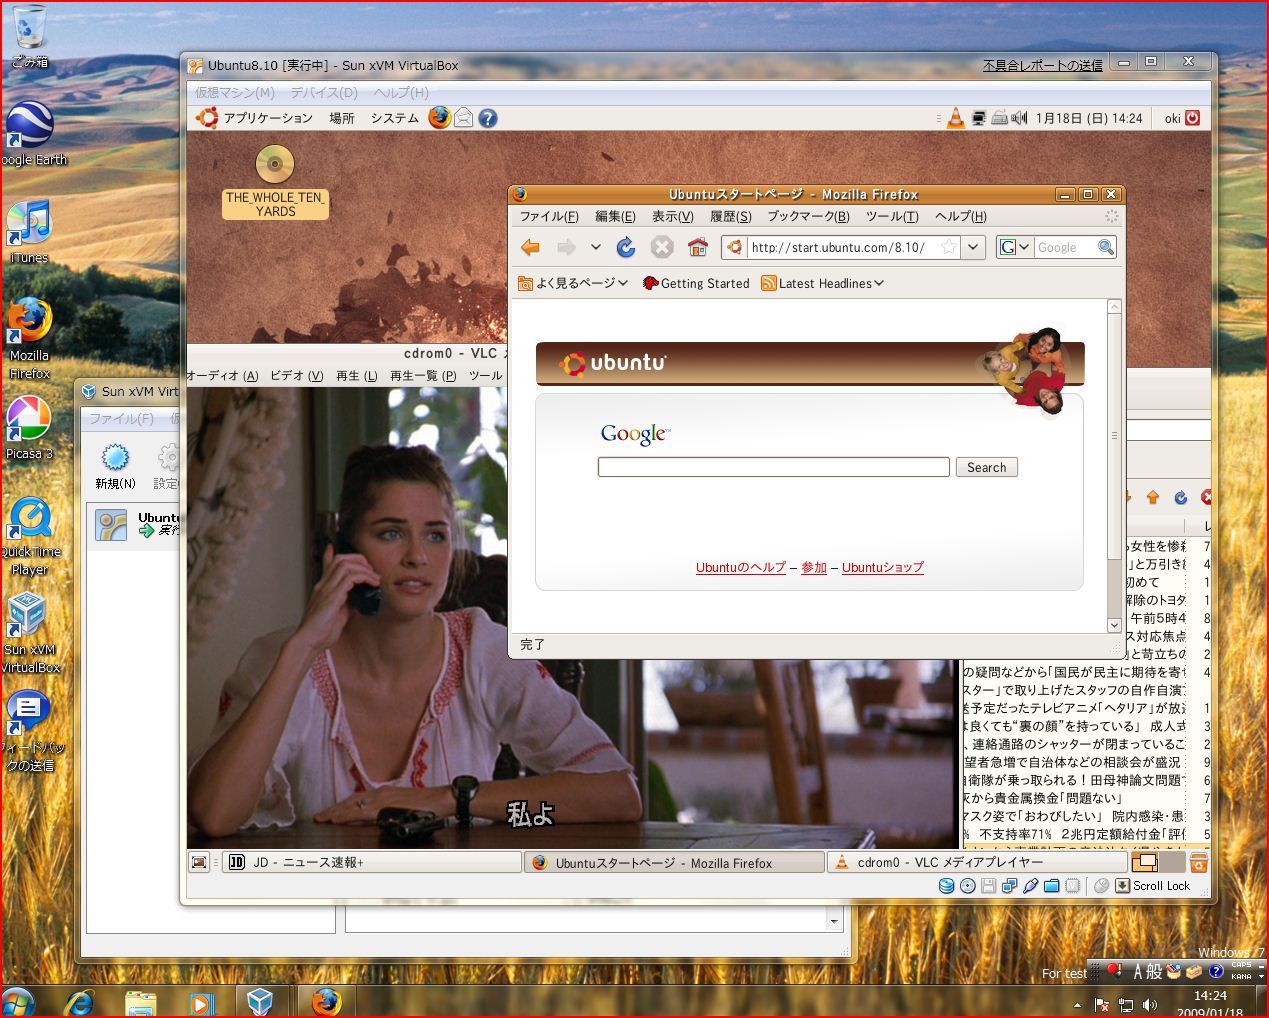Click the Firefox page vertical scrollbar
1269x1018 pixels.
pyautogui.click(x=1114, y=466)
